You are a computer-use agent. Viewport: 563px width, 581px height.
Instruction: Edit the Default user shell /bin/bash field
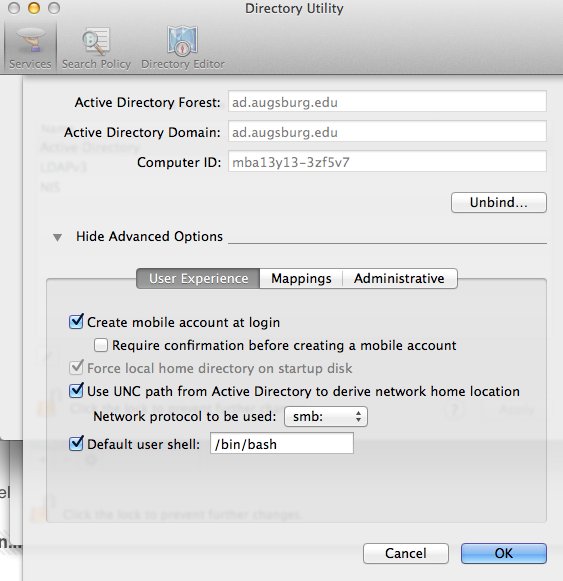click(282, 443)
